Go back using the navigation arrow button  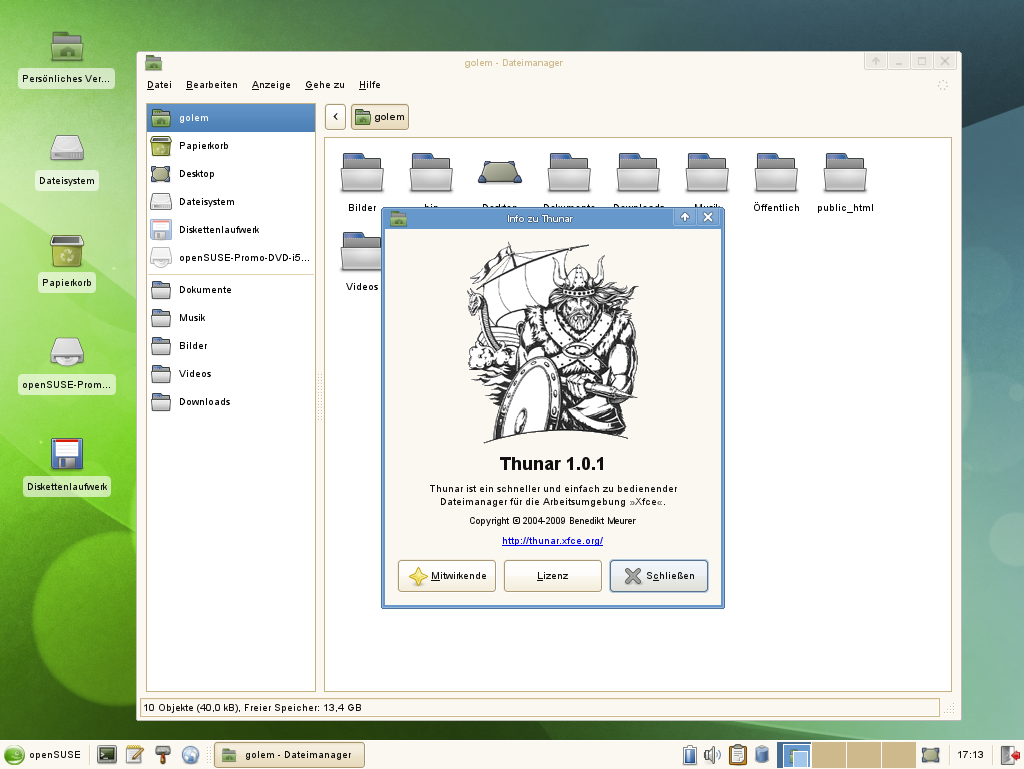pos(335,116)
